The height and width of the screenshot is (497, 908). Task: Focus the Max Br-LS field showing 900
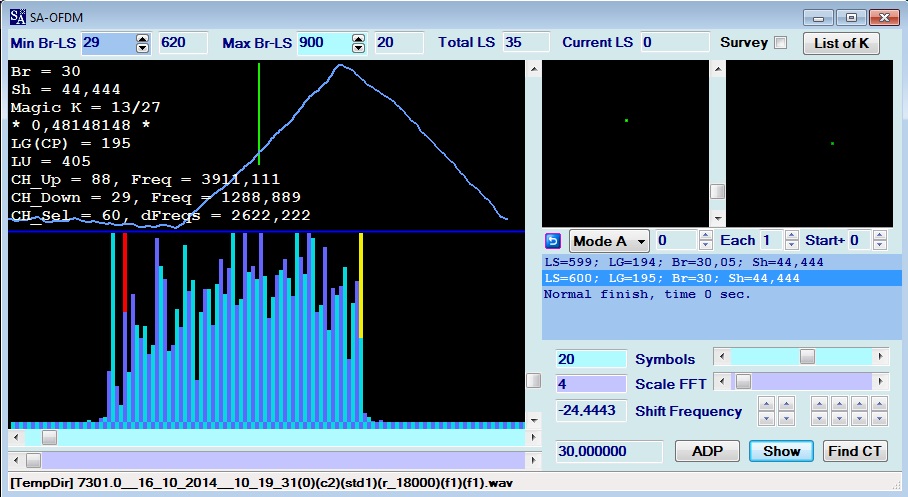(324, 43)
